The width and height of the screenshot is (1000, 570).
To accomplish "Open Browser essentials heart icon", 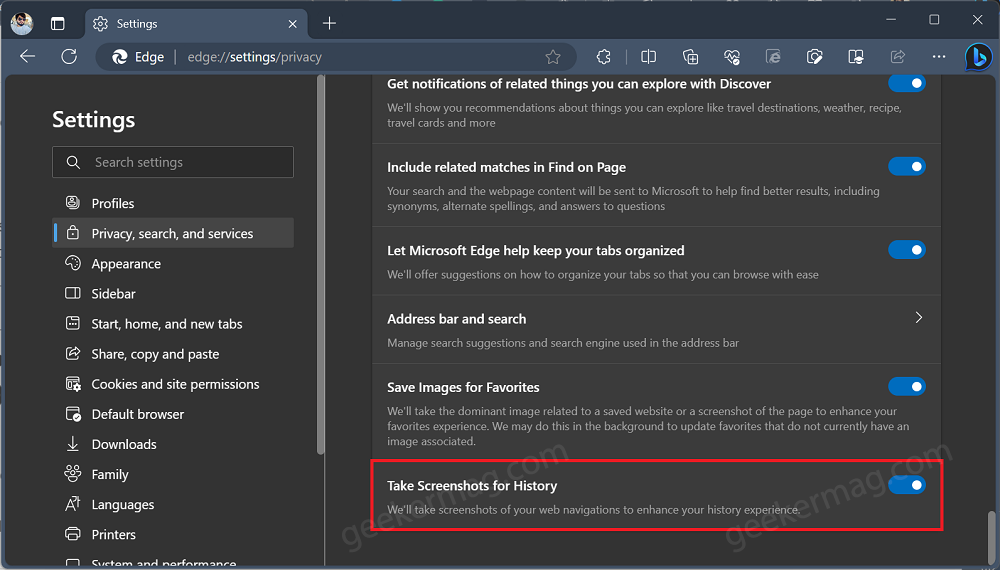I will point(732,57).
